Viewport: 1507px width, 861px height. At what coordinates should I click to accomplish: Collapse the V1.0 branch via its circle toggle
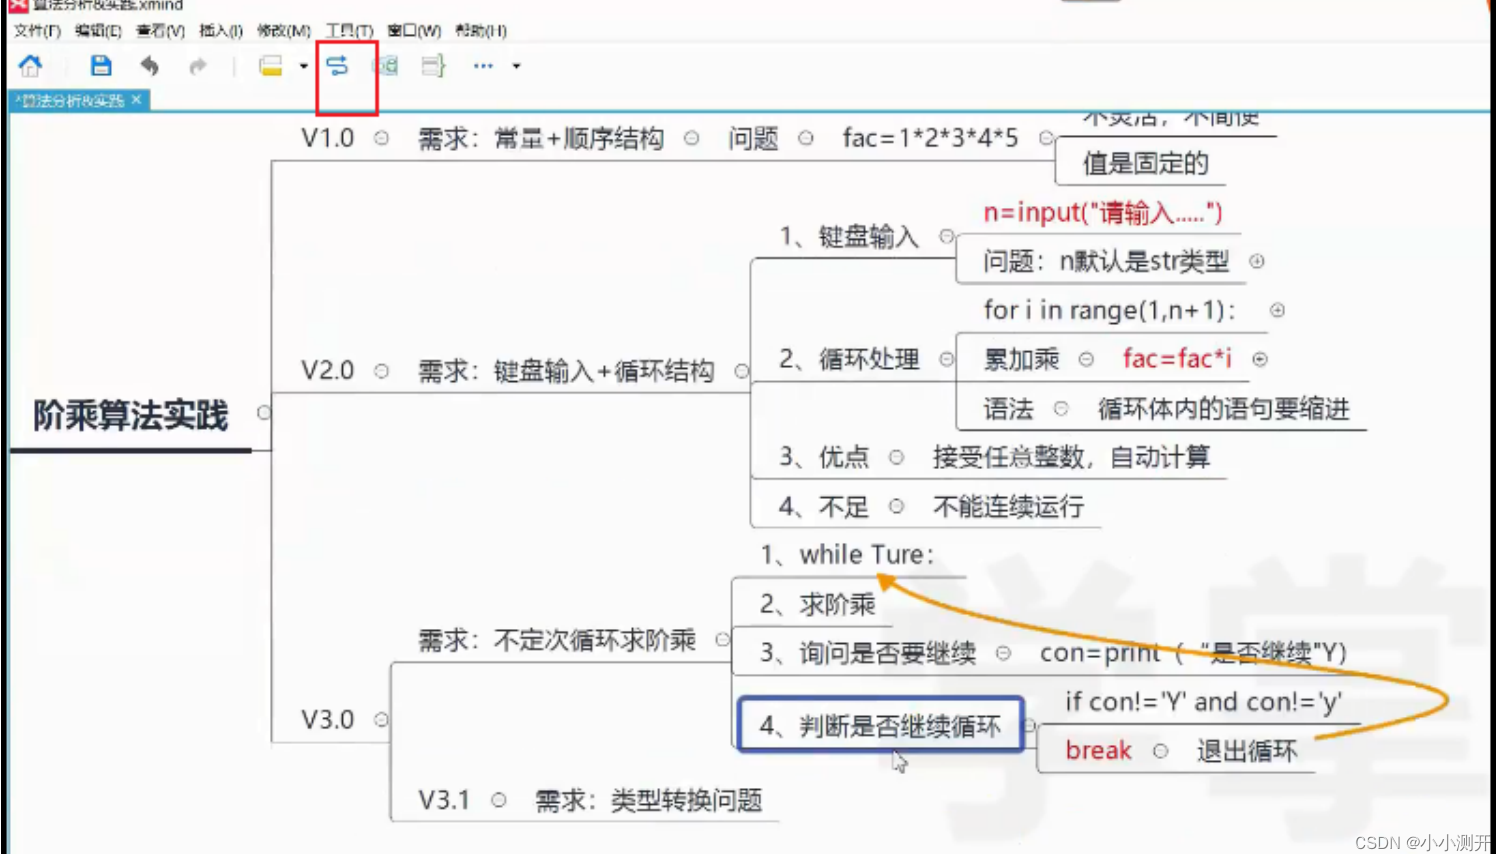pyautogui.click(x=381, y=140)
